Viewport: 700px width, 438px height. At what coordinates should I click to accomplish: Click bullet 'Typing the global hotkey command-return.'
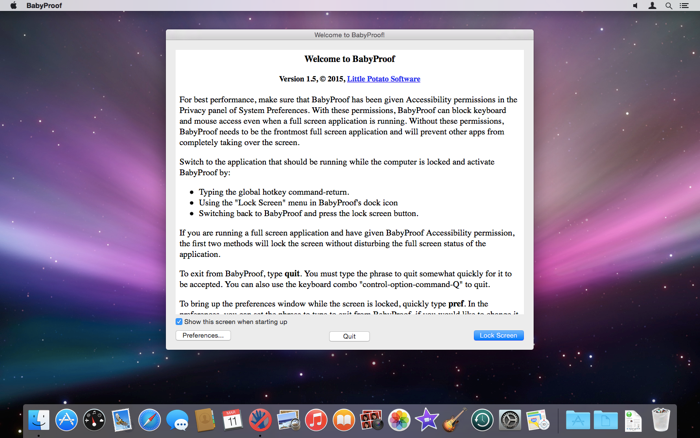pos(274,192)
